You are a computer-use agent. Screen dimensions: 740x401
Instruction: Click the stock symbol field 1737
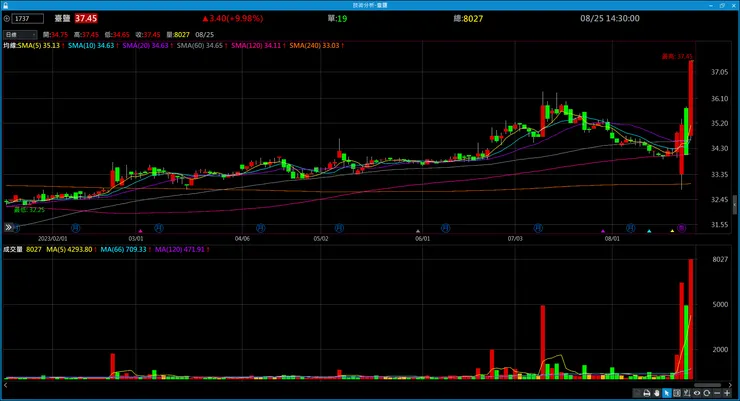(28, 19)
